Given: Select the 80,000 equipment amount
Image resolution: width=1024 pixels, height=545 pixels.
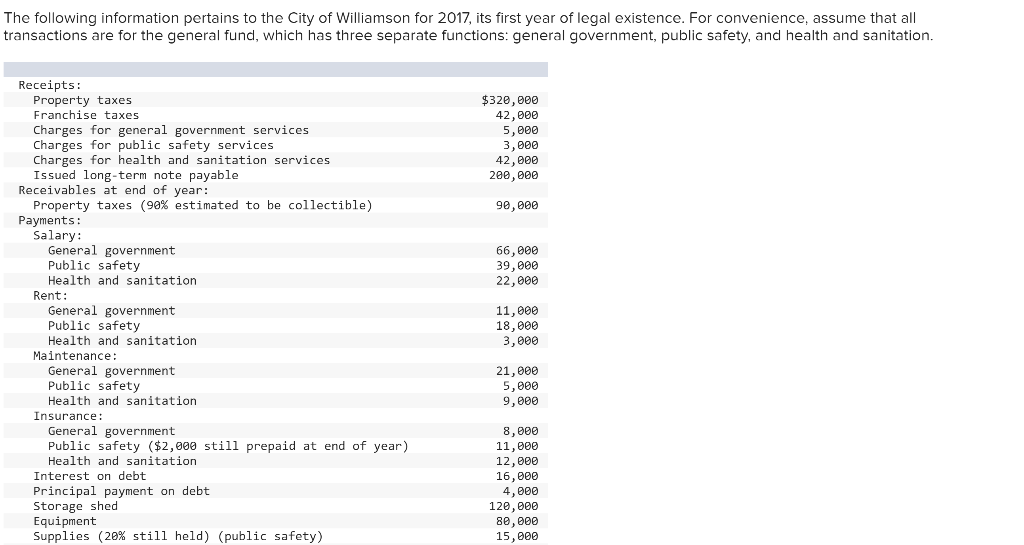Looking at the screenshot, I should coord(517,521).
